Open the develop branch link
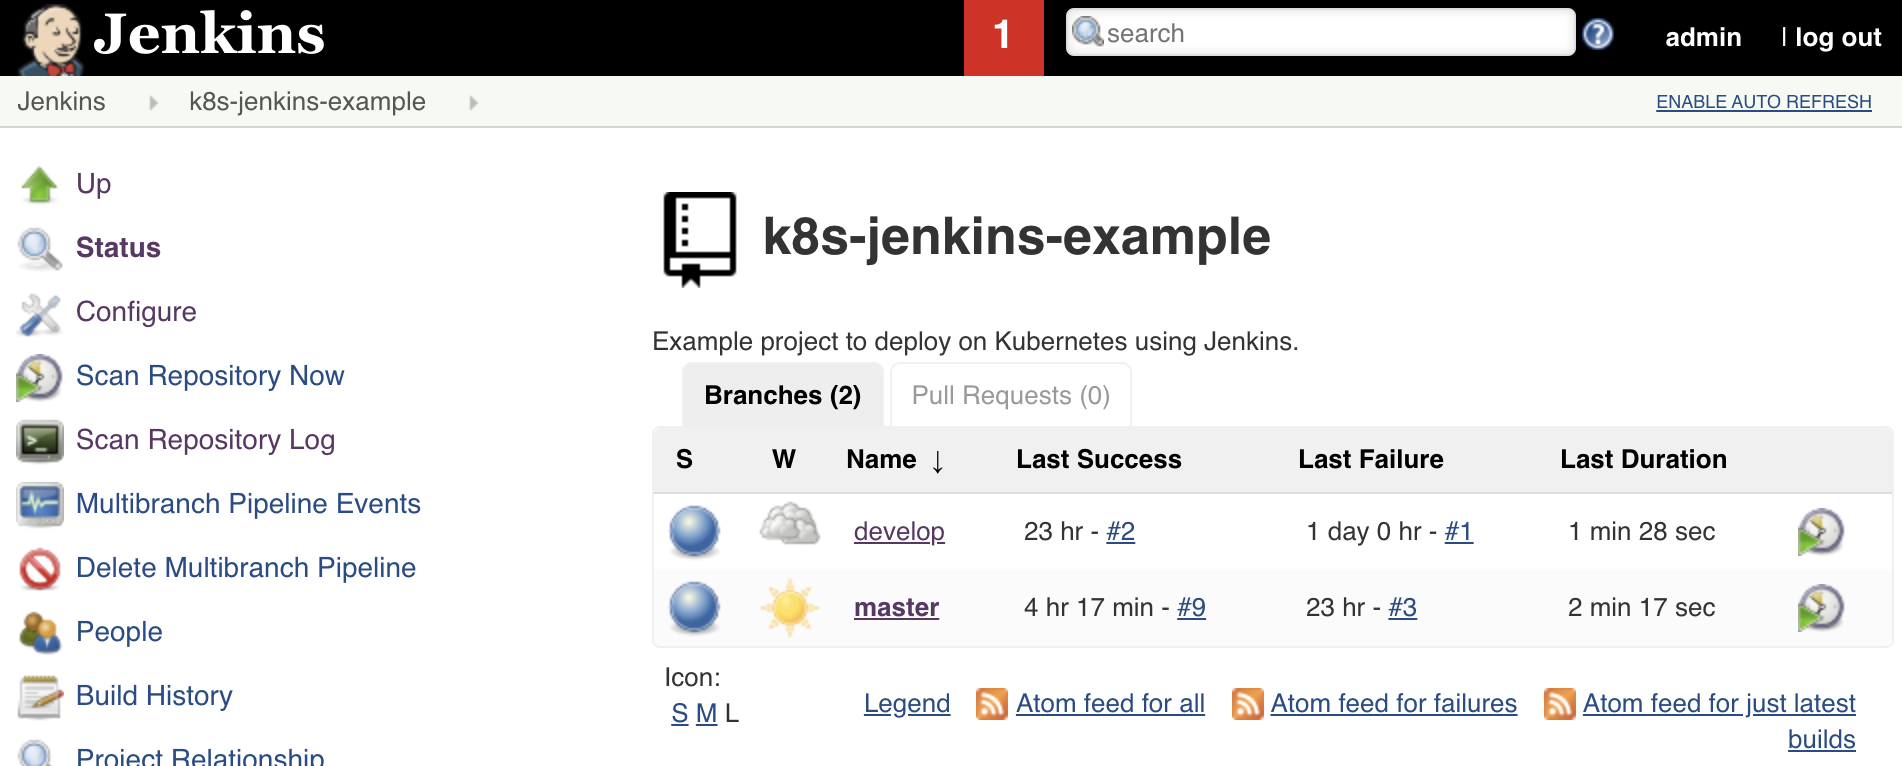The width and height of the screenshot is (1902, 766). click(899, 531)
